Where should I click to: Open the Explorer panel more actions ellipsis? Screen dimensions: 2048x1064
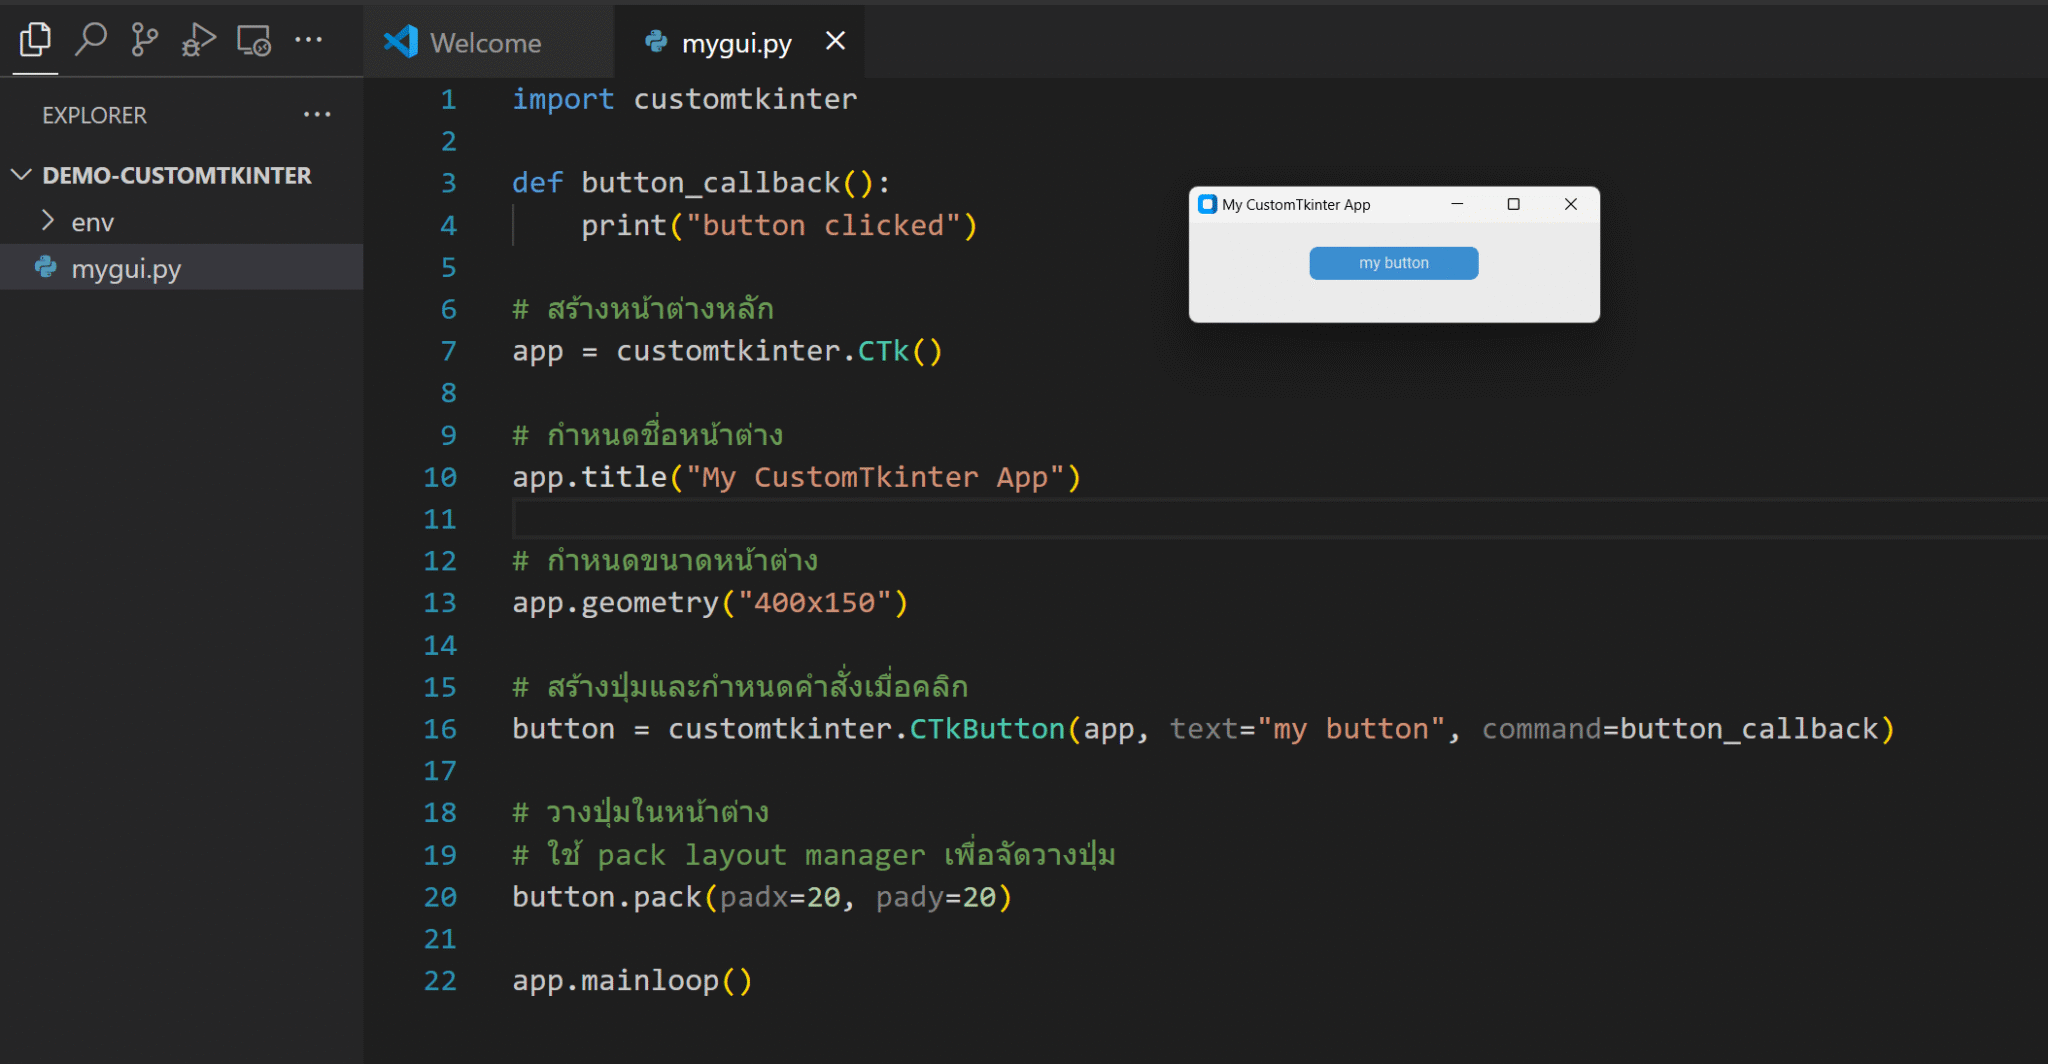pyautogui.click(x=317, y=114)
